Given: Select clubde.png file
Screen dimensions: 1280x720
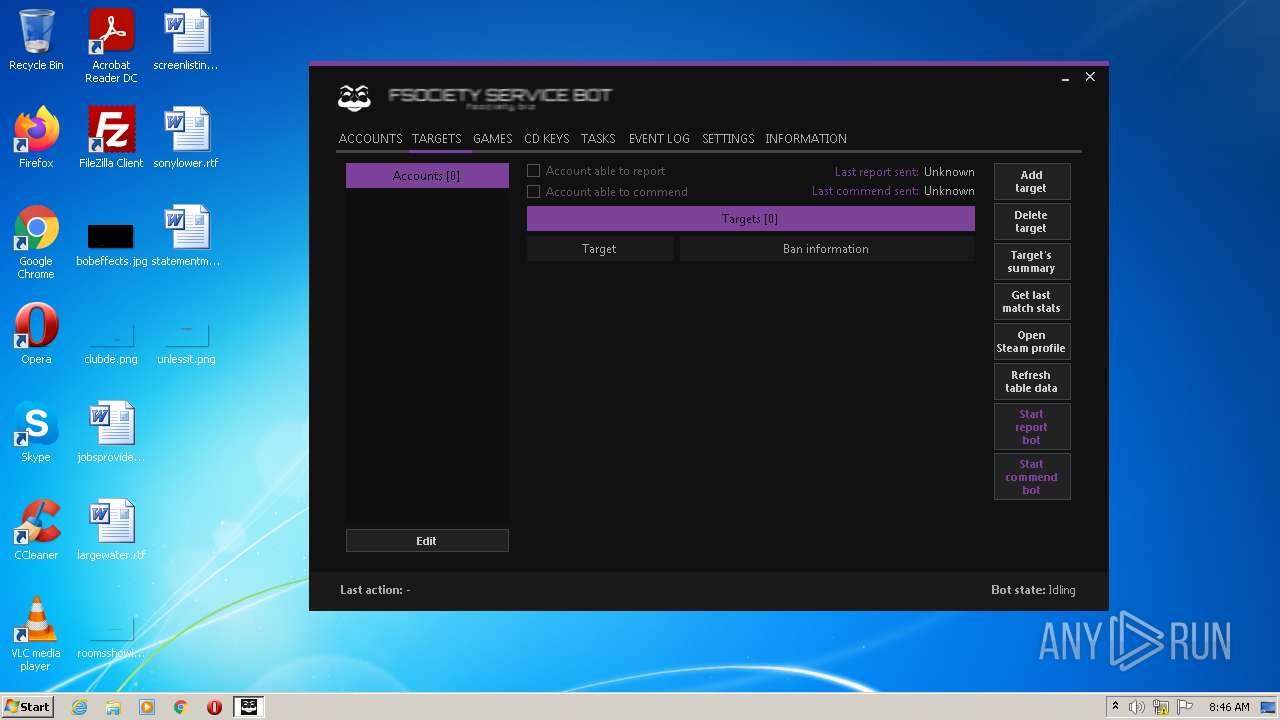Looking at the screenshot, I should pyautogui.click(x=111, y=345).
